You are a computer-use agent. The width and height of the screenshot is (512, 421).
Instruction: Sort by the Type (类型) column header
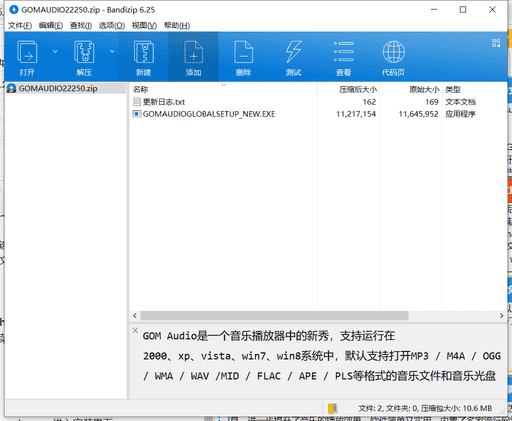pyautogui.click(x=475, y=89)
